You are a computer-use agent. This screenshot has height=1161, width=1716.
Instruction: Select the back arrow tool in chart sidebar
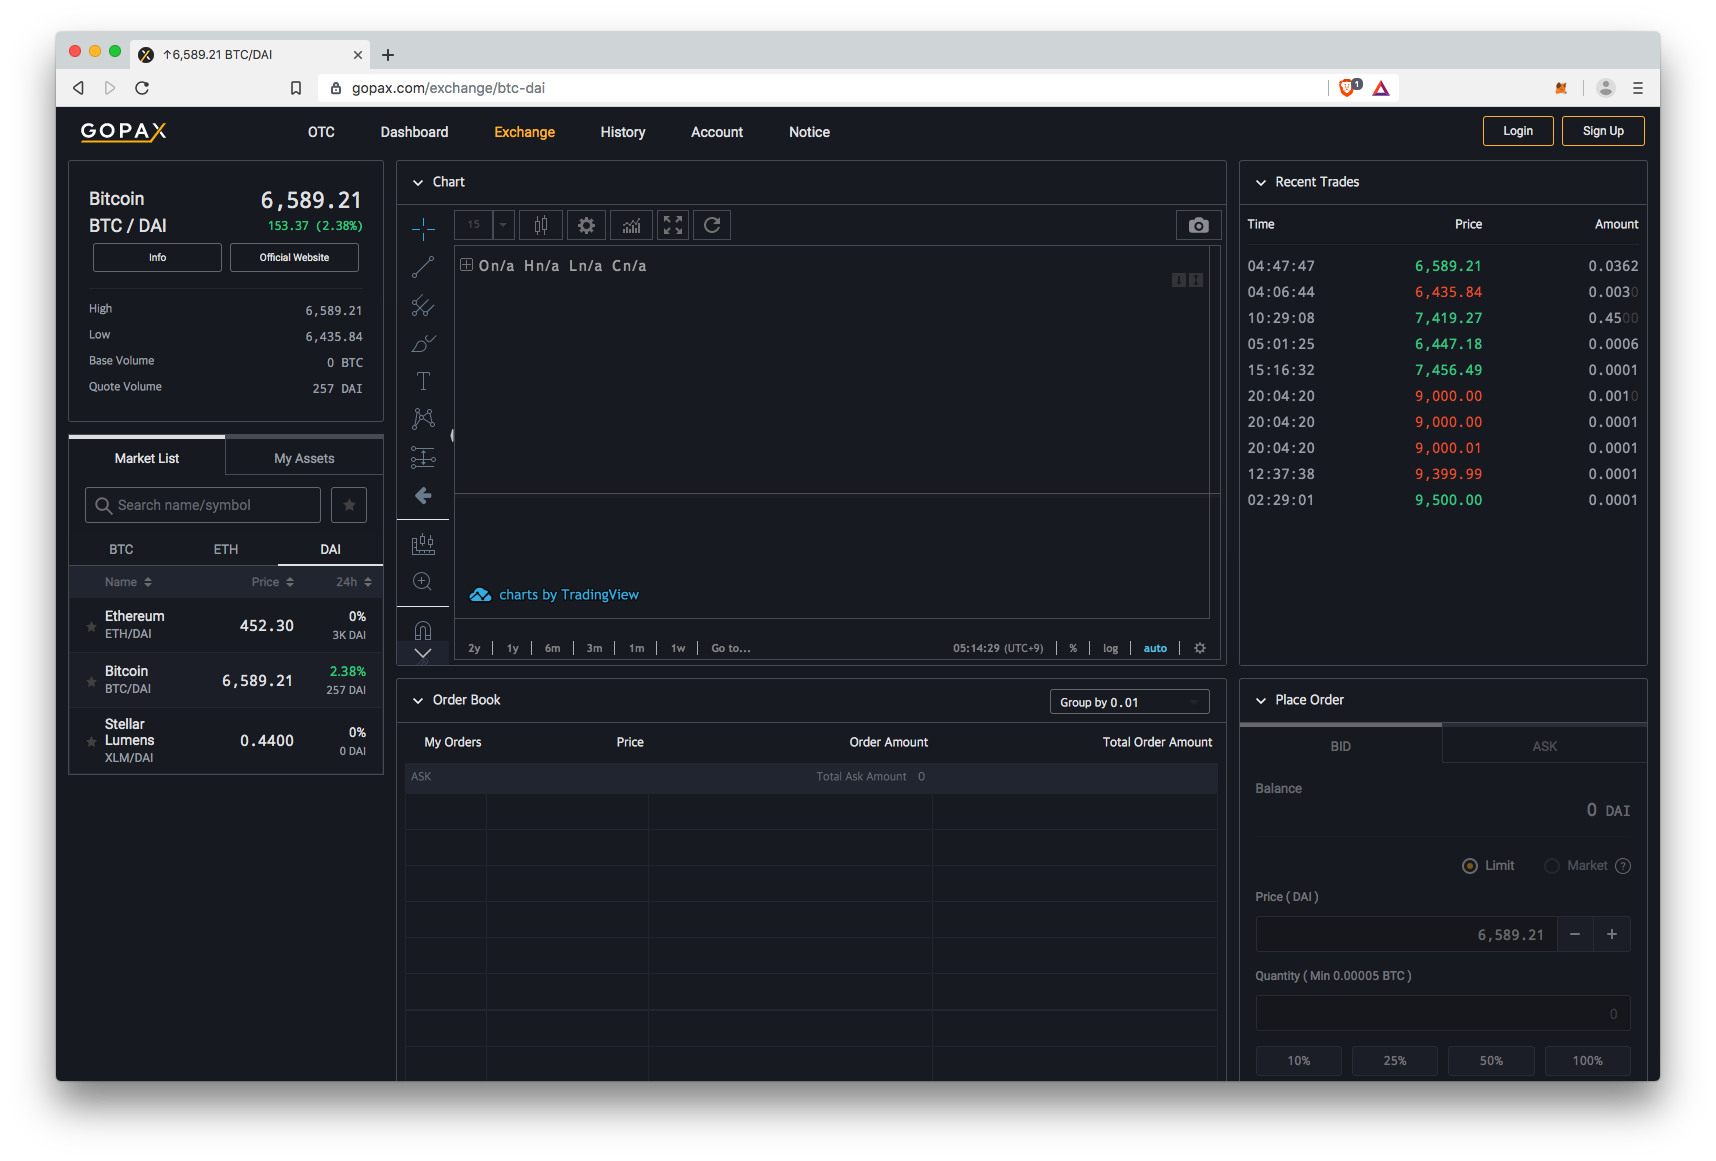pos(423,496)
